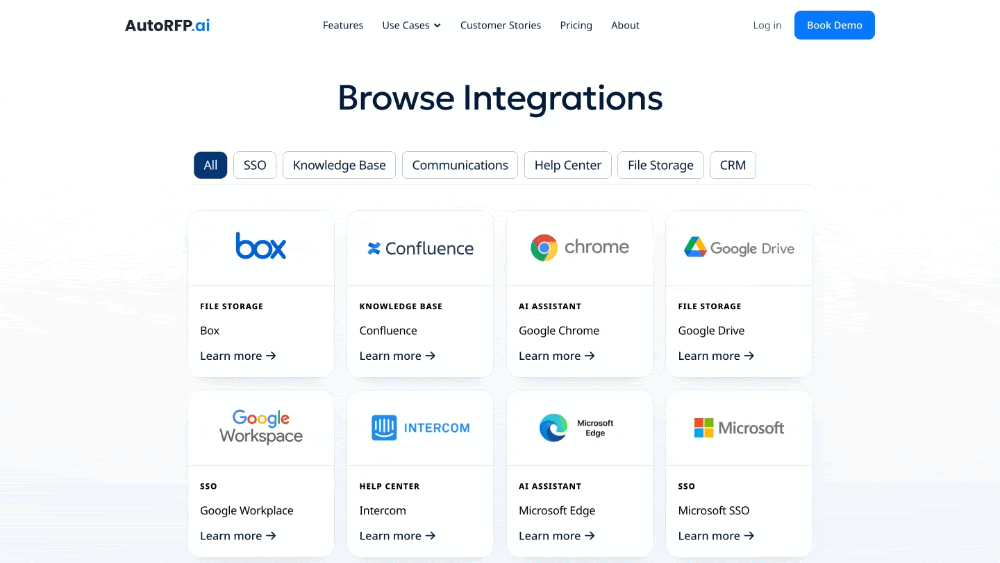
Task: Click the Book Demo button
Action: pos(834,25)
